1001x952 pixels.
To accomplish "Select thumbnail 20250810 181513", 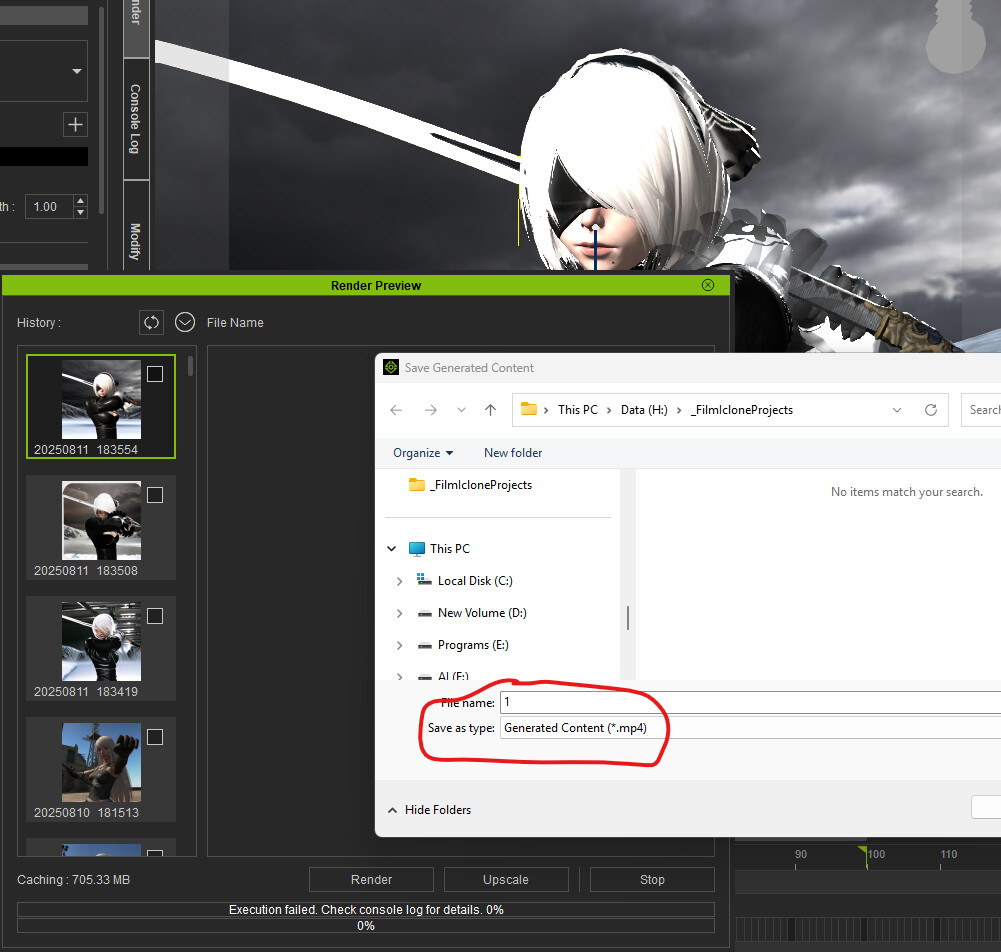I will coord(101,762).
